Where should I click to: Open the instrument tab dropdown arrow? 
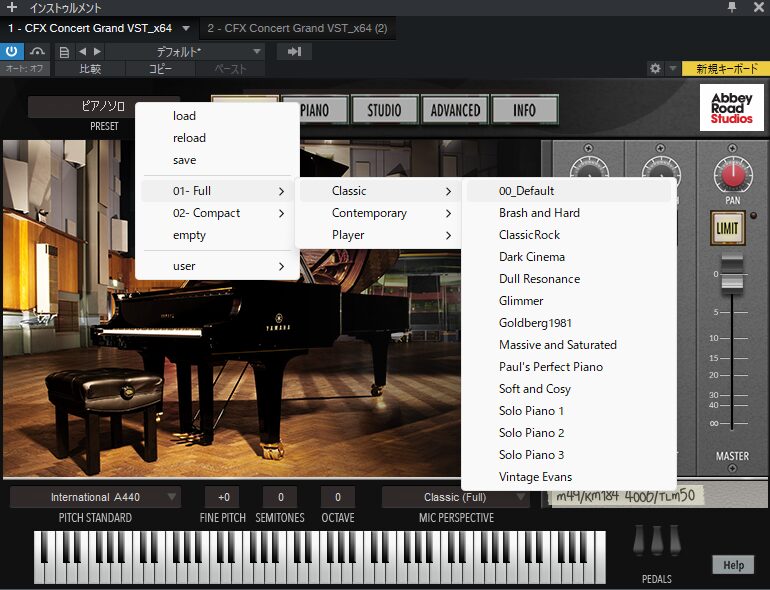pyautogui.click(x=186, y=28)
